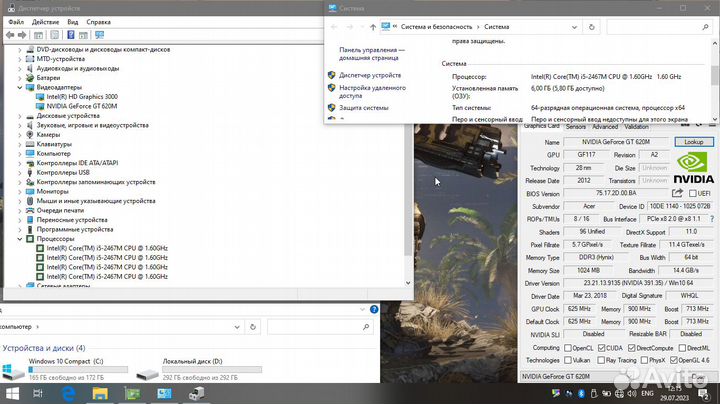Click the volume icon in system tray
Screen dimensions: 720x404
point(632,393)
